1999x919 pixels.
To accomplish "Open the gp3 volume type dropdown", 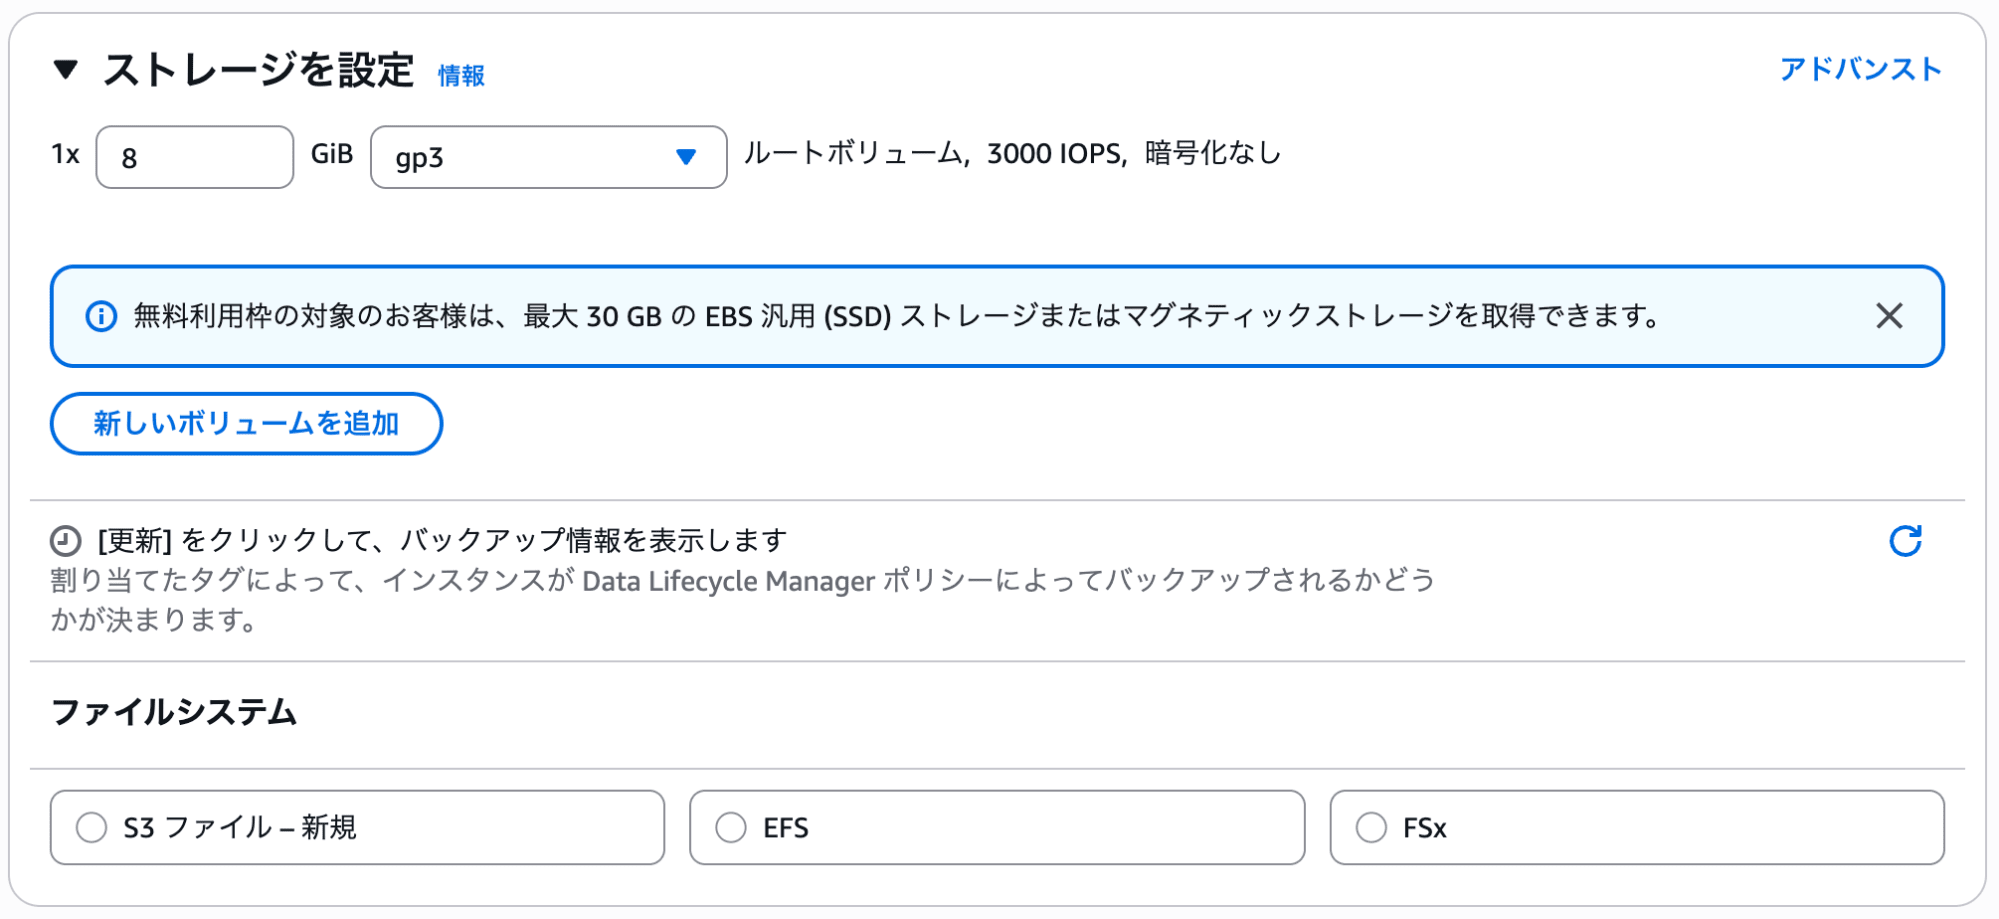I will 548,157.
